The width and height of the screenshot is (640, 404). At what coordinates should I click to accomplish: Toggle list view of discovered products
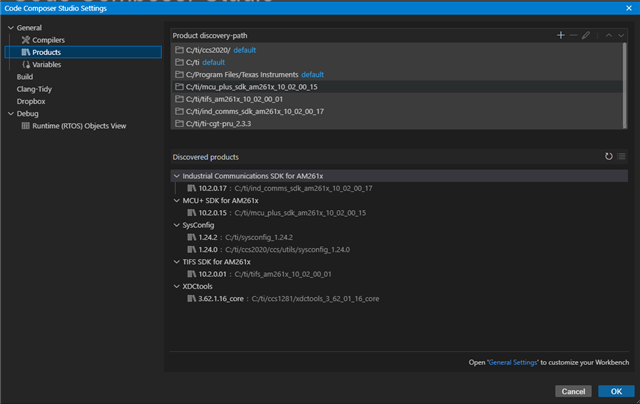[x=621, y=156]
